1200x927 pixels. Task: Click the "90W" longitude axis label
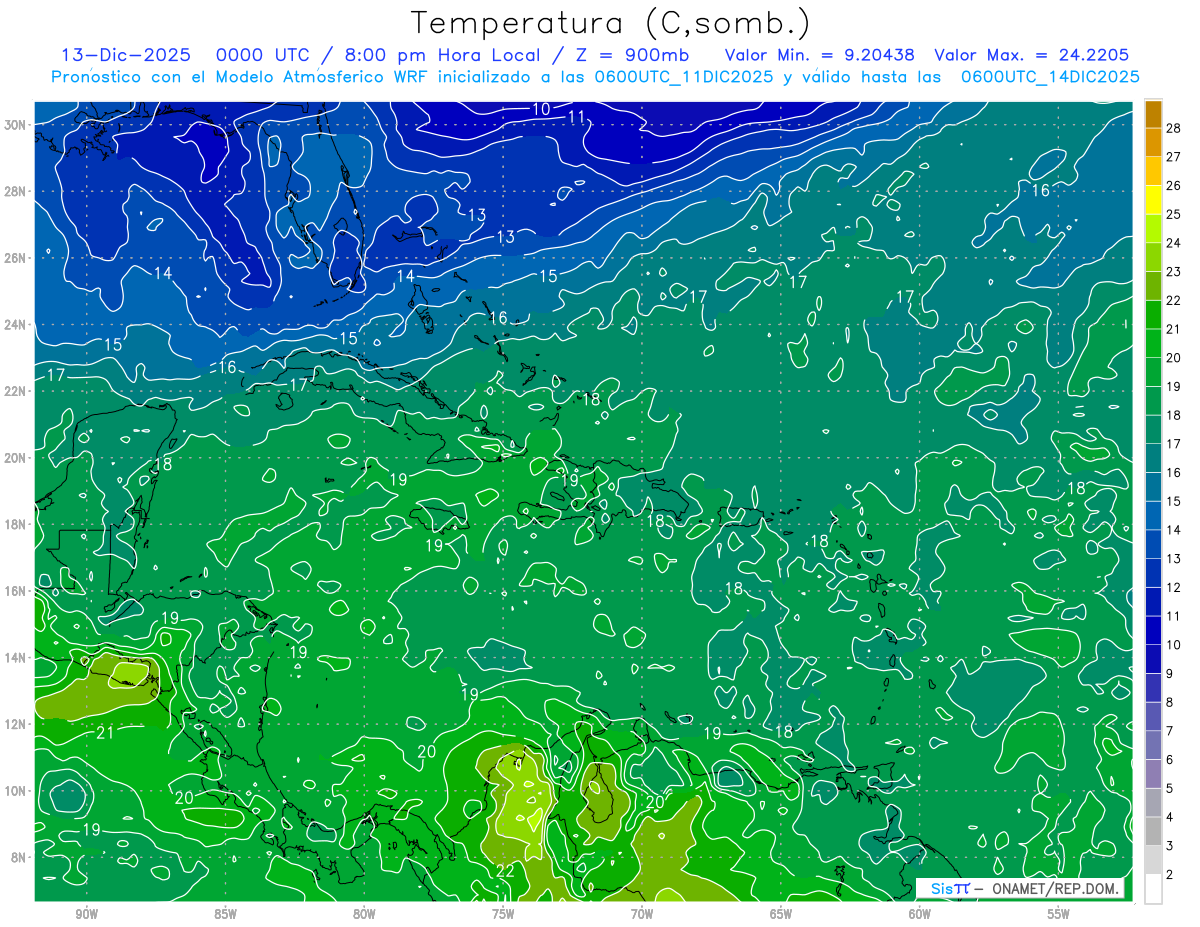point(87,914)
